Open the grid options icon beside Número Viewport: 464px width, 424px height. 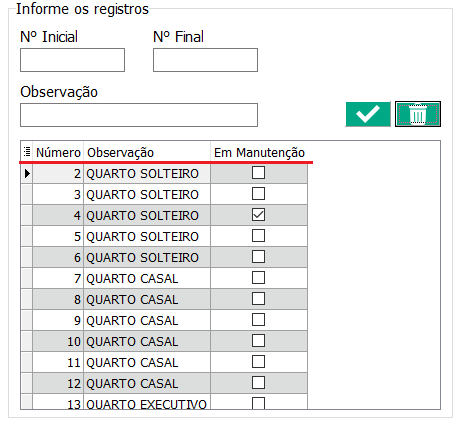coord(27,152)
